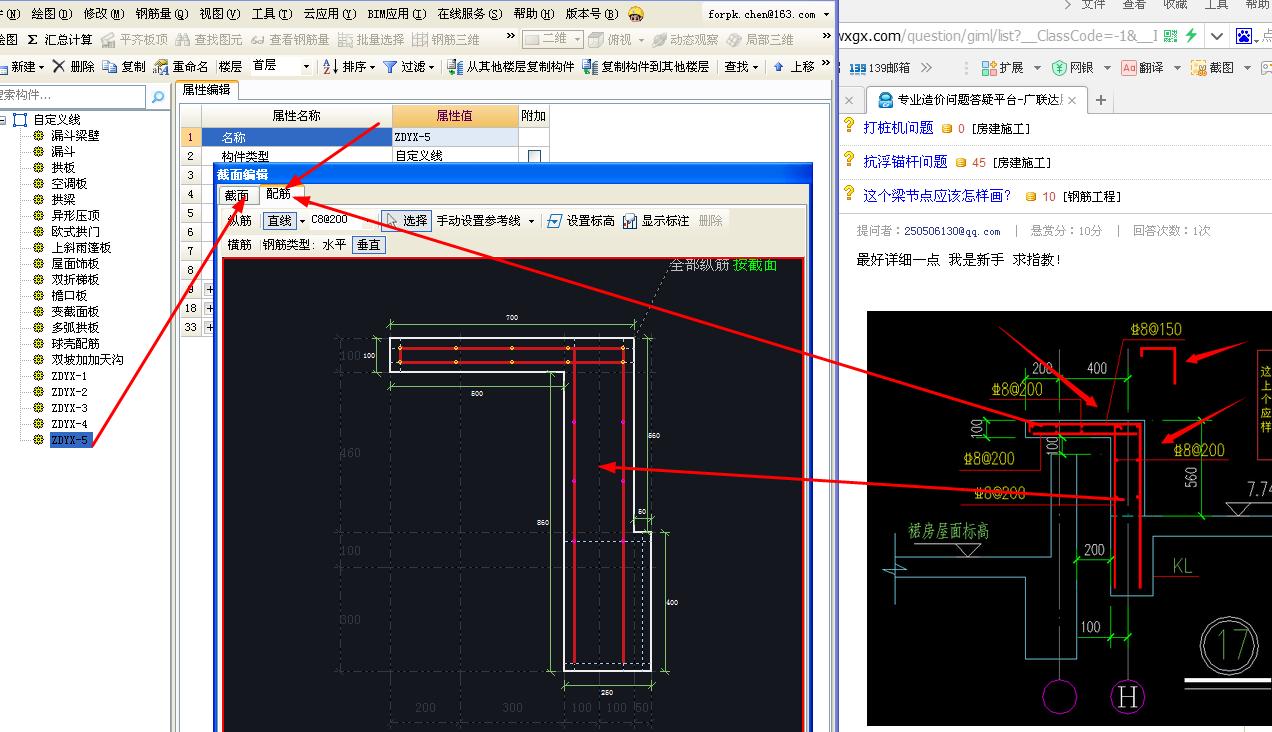Open the 钢筋量(Q) menu
Image resolution: width=1272 pixels, height=732 pixels.
[162, 14]
